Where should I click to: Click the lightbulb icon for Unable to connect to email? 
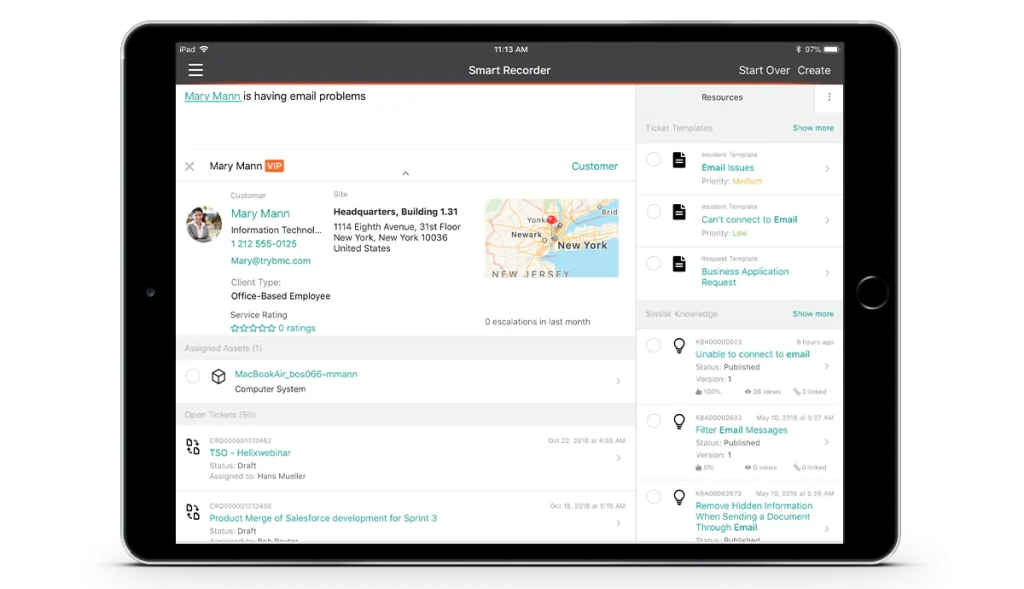(680, 346)
